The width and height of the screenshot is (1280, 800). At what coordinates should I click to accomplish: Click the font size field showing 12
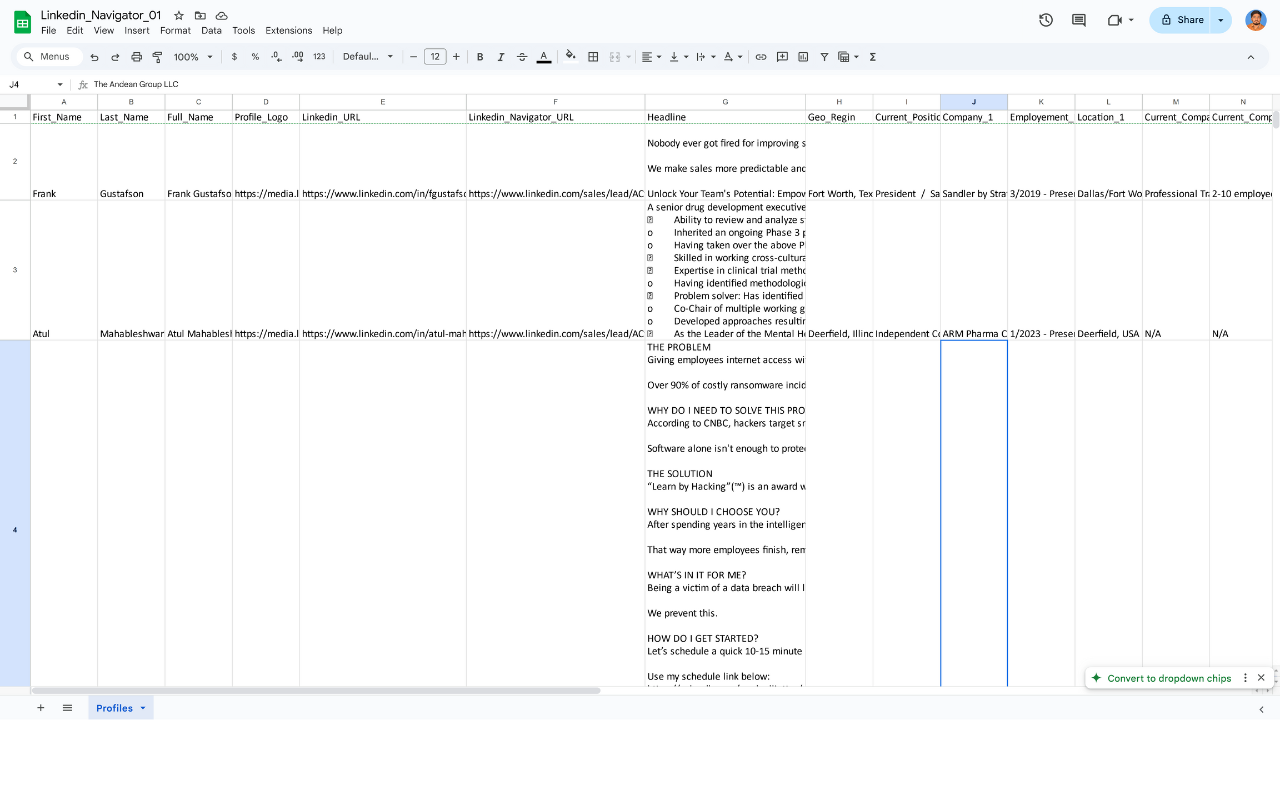click(435, 57)
